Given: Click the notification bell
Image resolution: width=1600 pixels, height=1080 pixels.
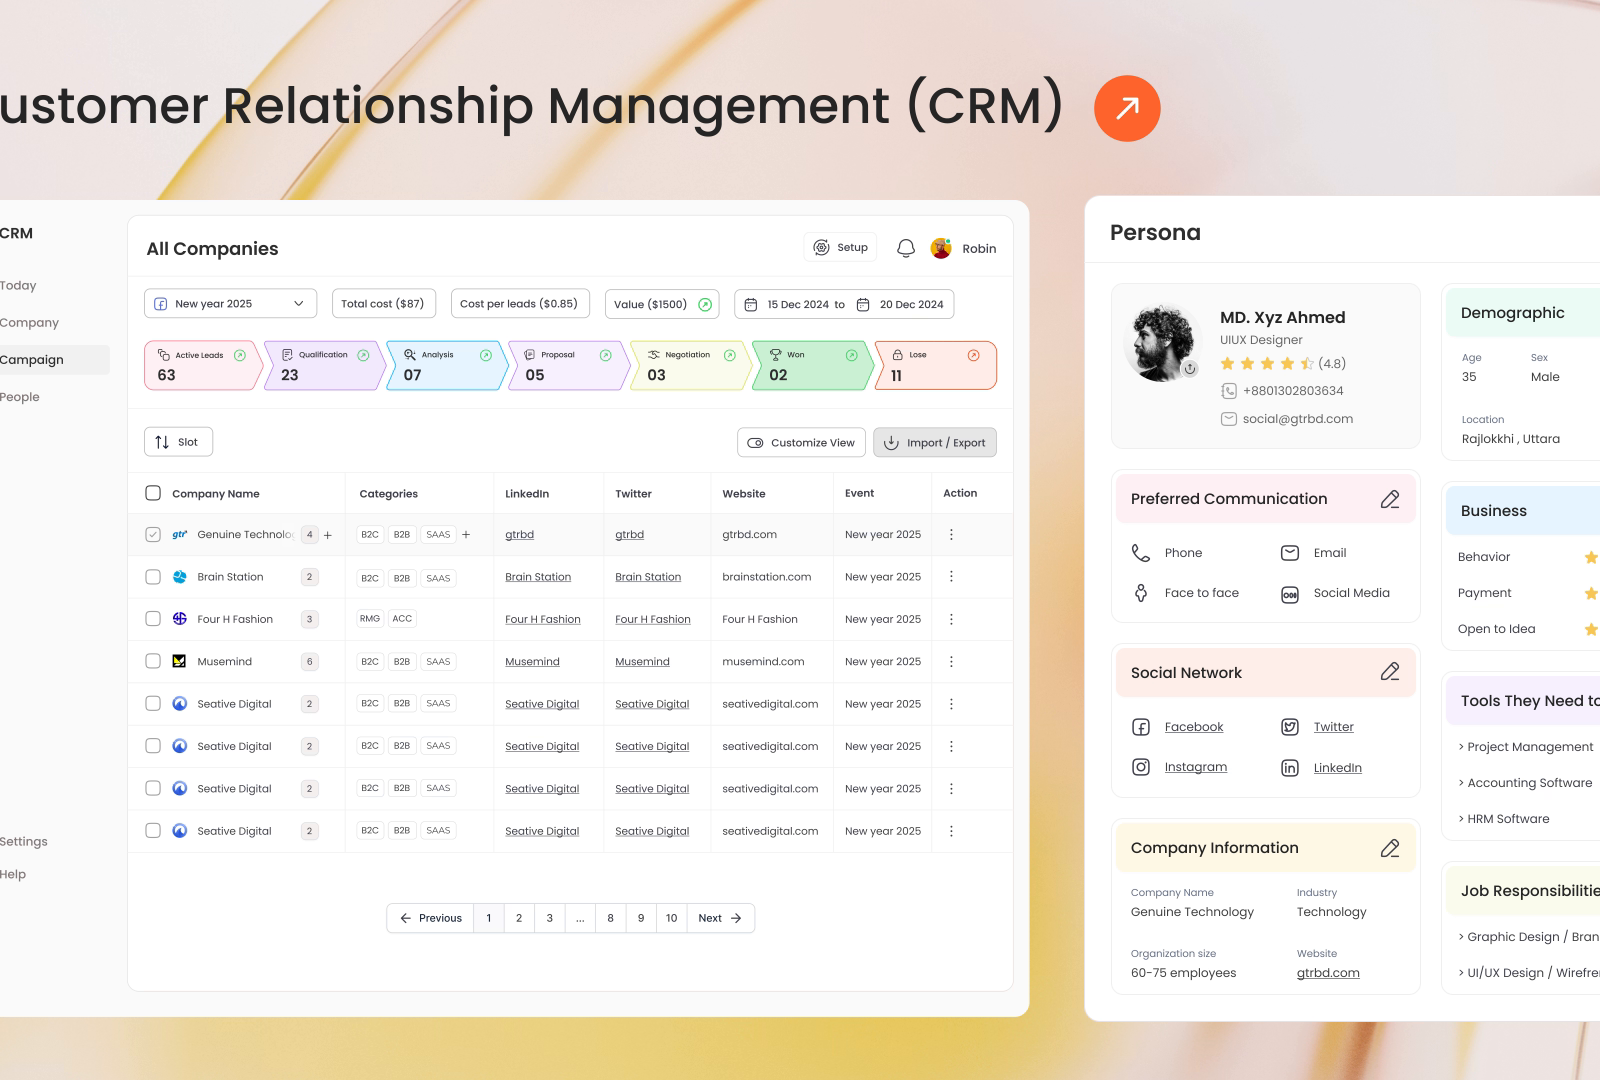Looking at the screenshot, I should point(906,247).
